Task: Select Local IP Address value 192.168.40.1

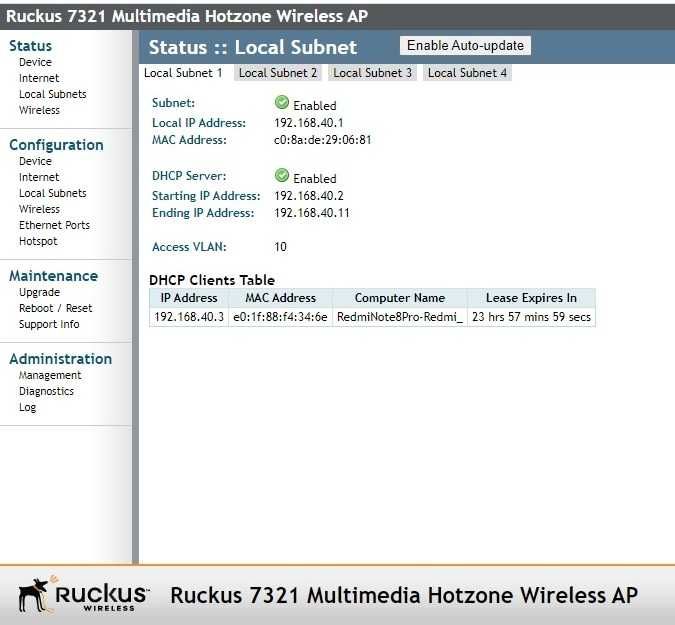Action: point(309,123)
